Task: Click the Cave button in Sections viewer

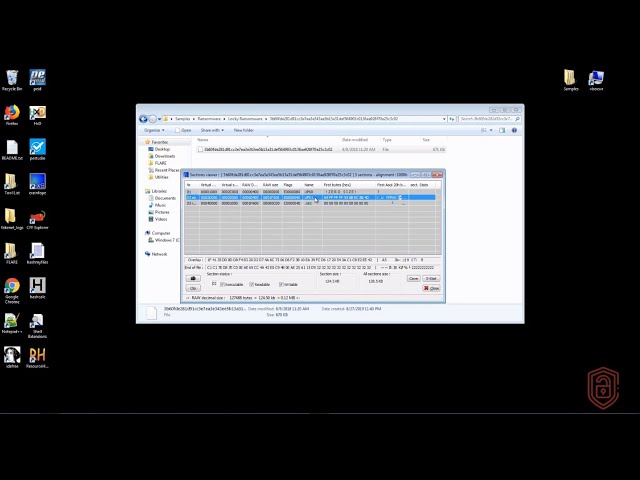Action: (x=413, y=278)
